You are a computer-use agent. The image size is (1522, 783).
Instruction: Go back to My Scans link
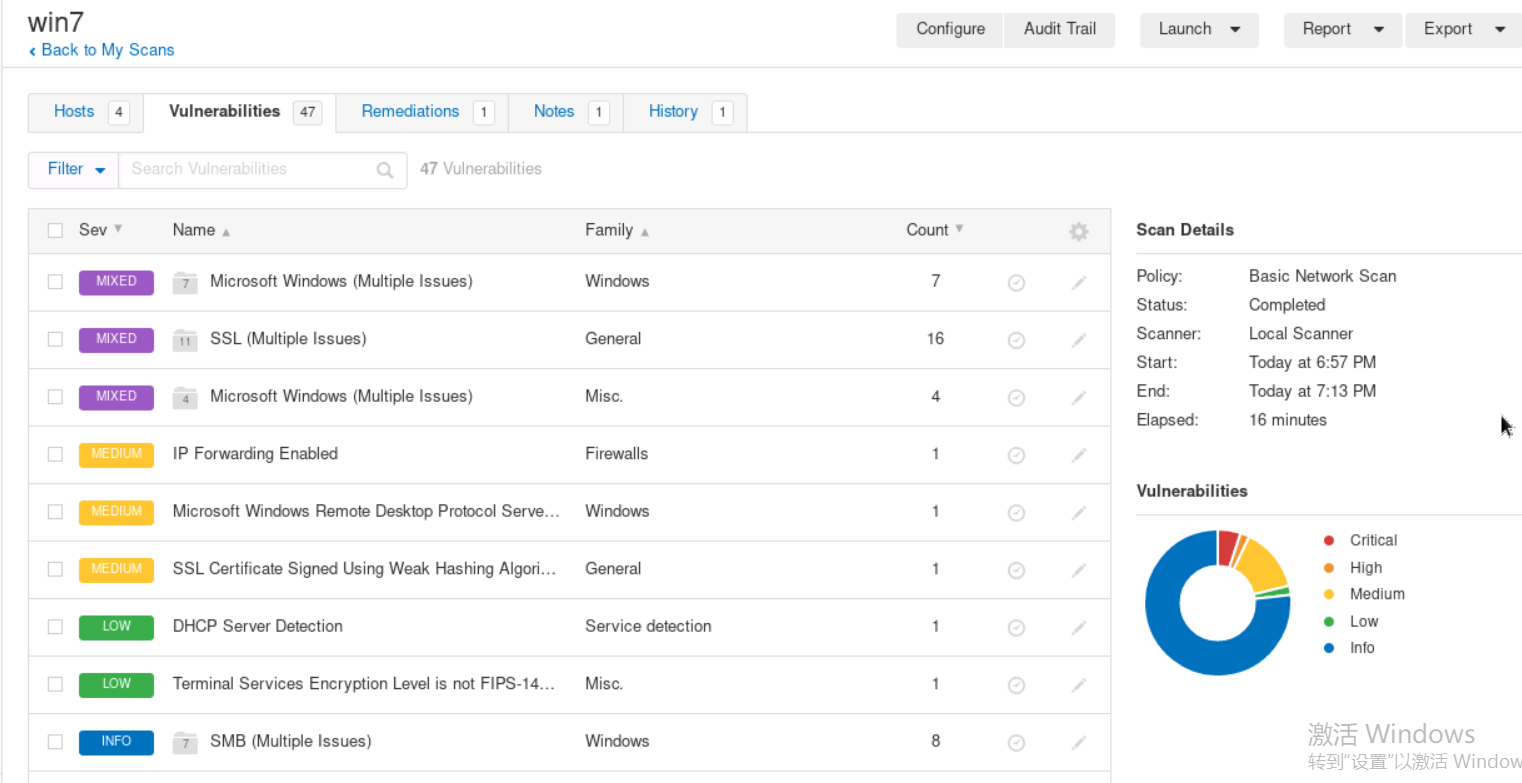(x=101, y=50)
